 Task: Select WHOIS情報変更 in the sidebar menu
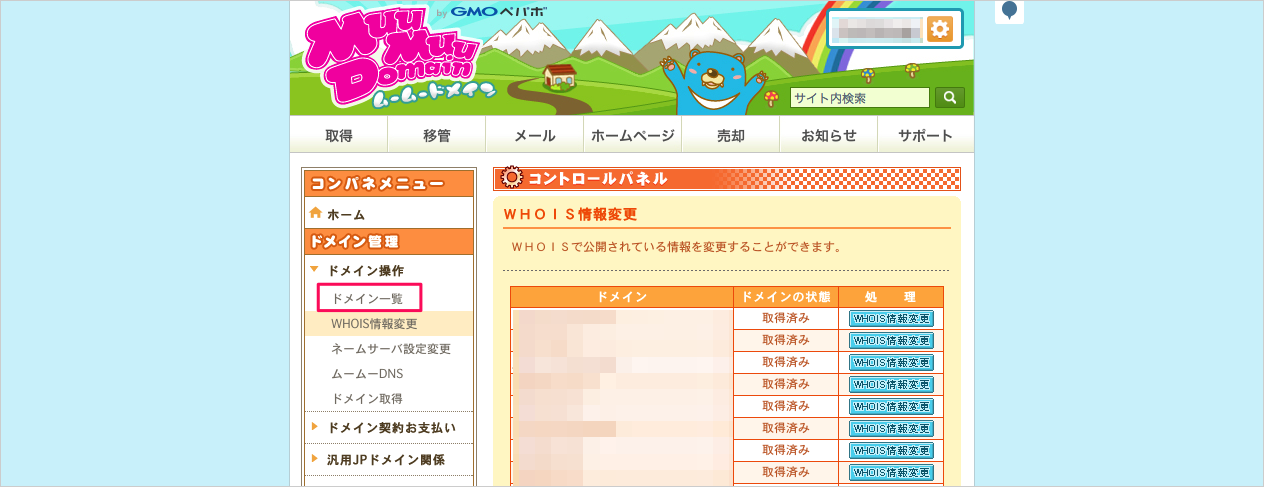374,323
